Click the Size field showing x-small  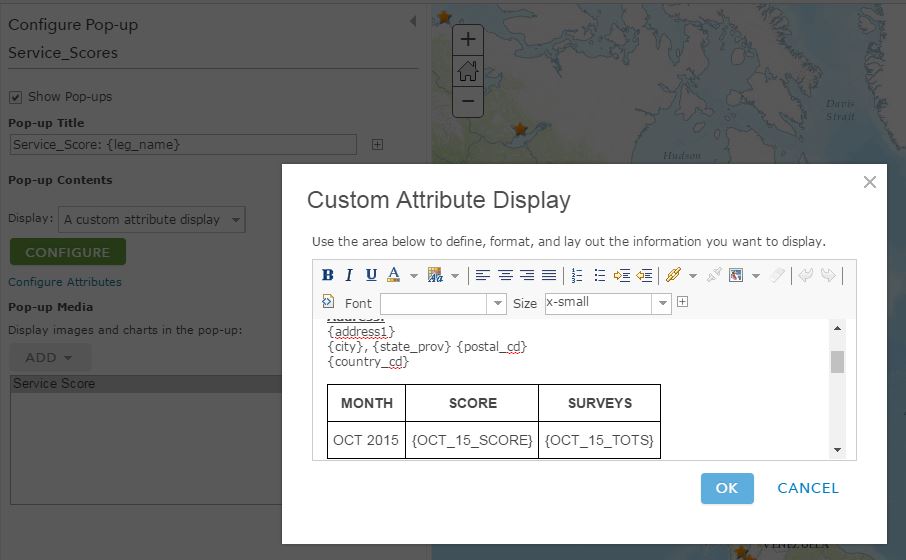point(598,303)
